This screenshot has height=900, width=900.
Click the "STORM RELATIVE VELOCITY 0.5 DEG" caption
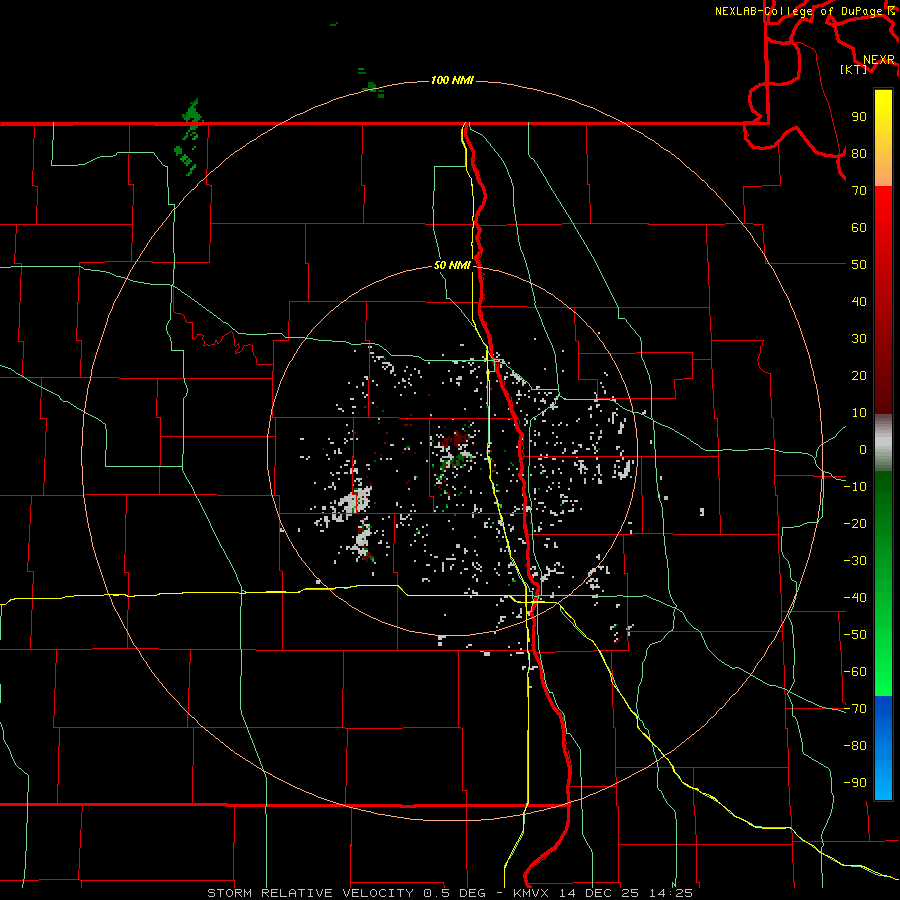coord(346,893)
